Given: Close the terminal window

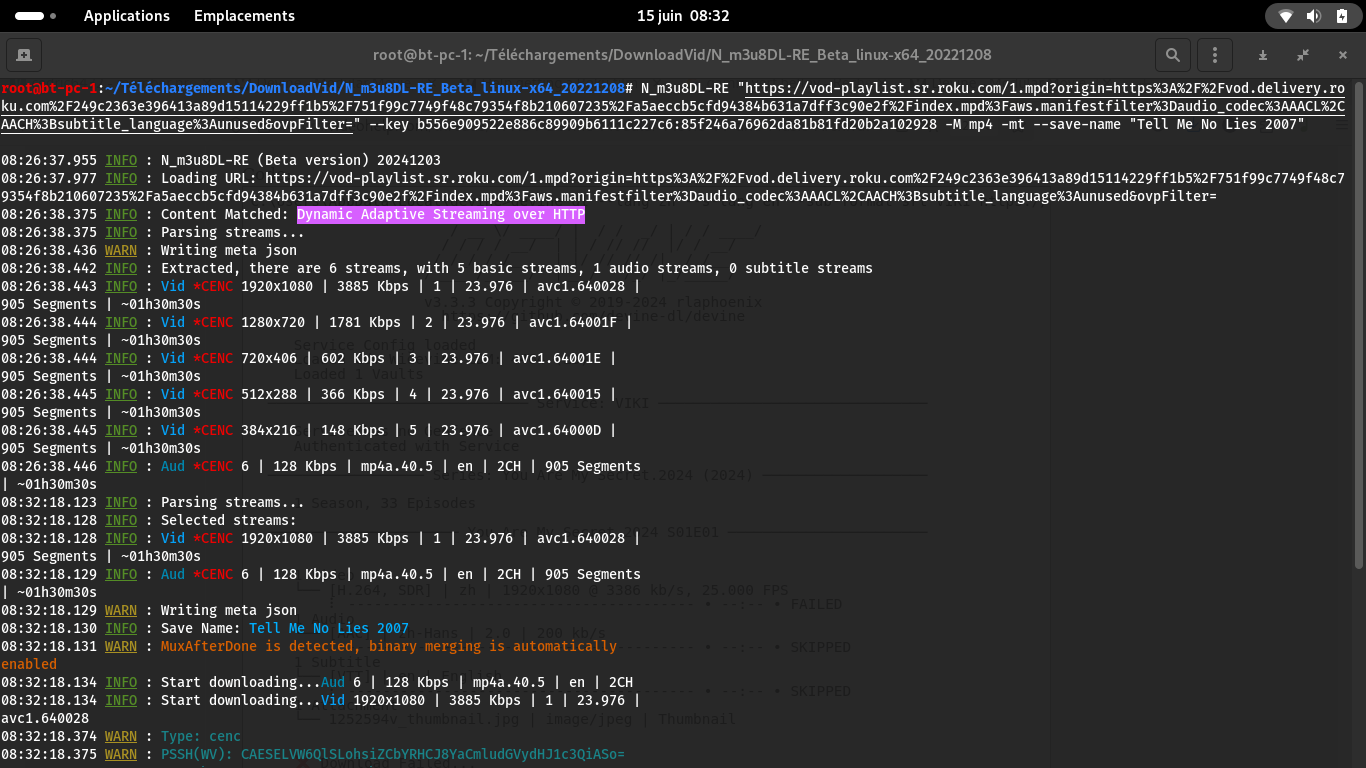Looking at the screenshot, I should (1343, 55).
